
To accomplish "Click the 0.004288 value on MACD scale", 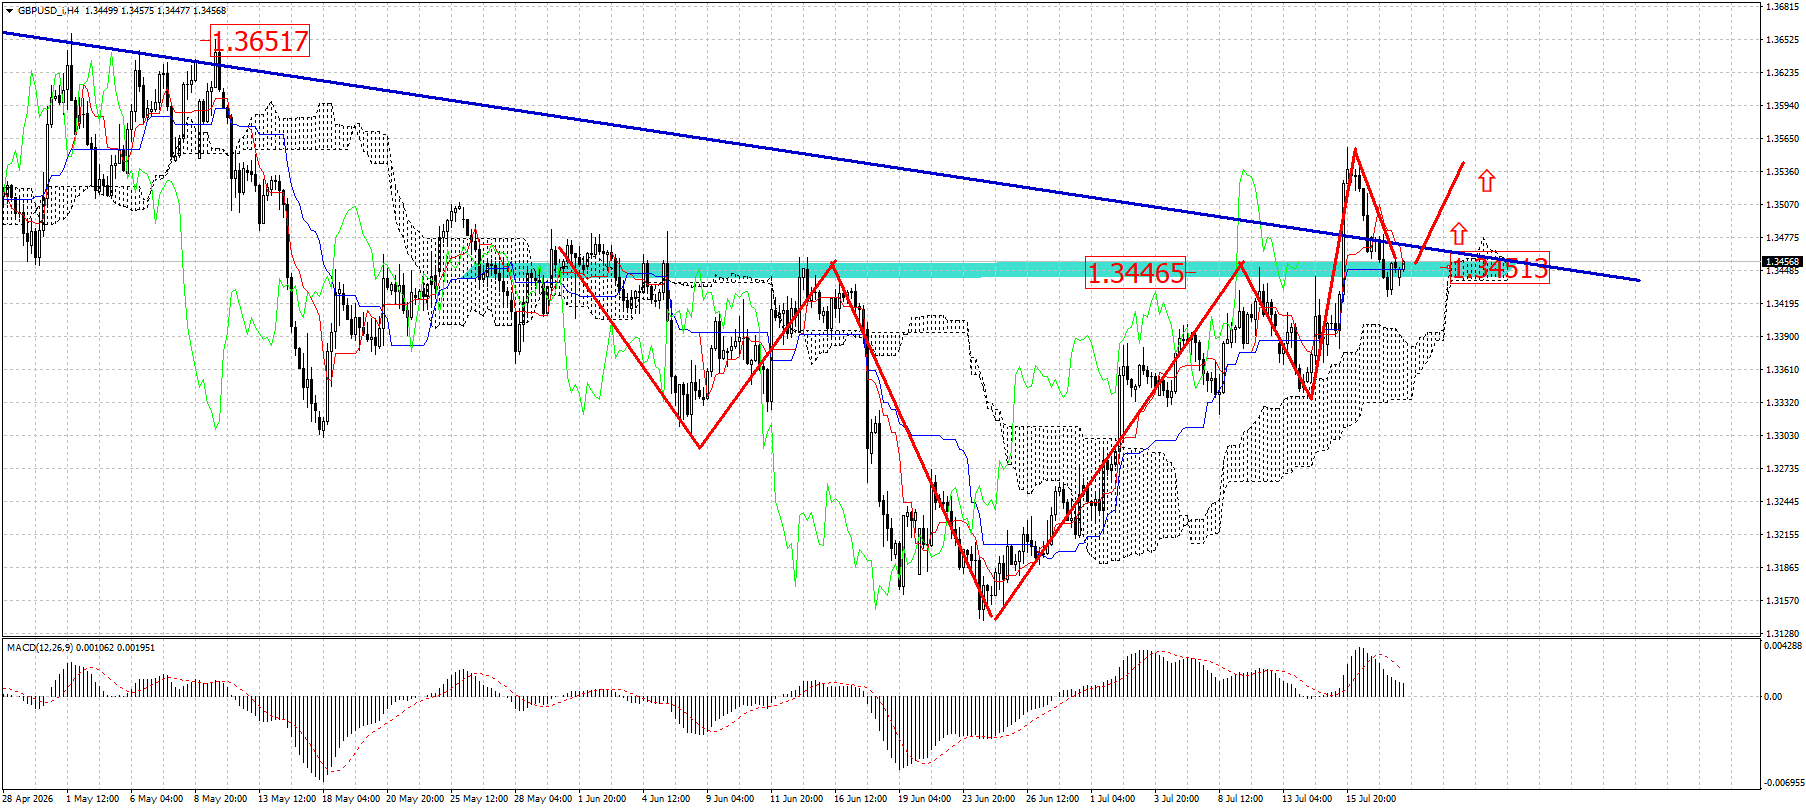I will [x=1783, y=646].
